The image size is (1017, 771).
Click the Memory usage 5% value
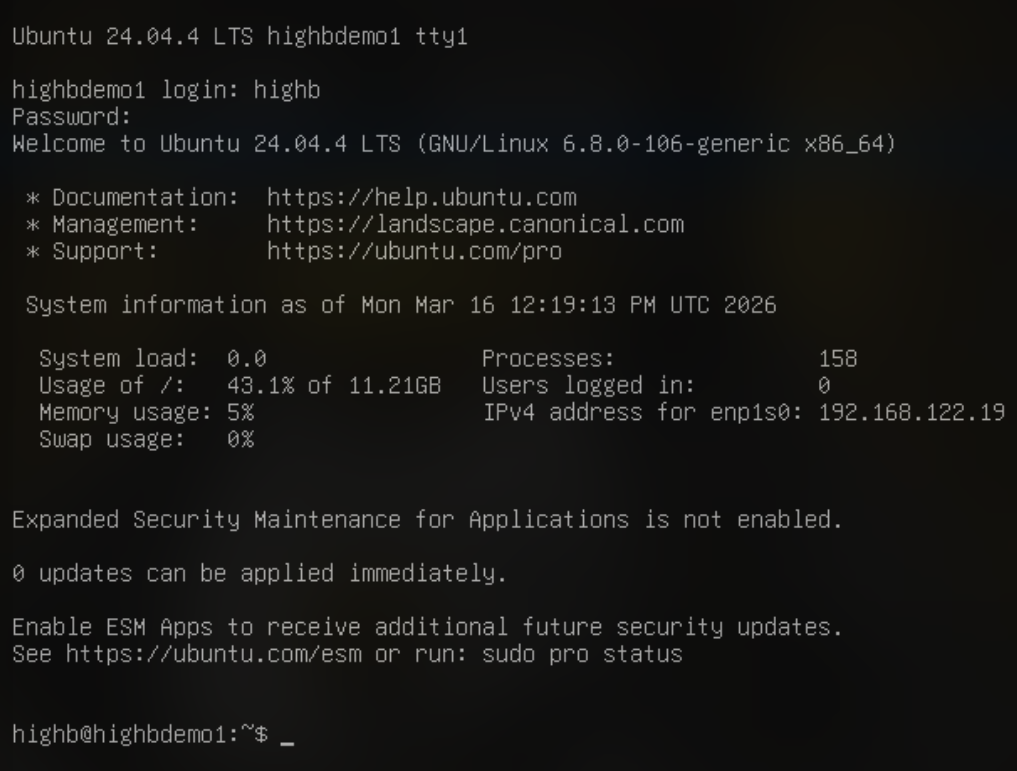tap(241, 413)
